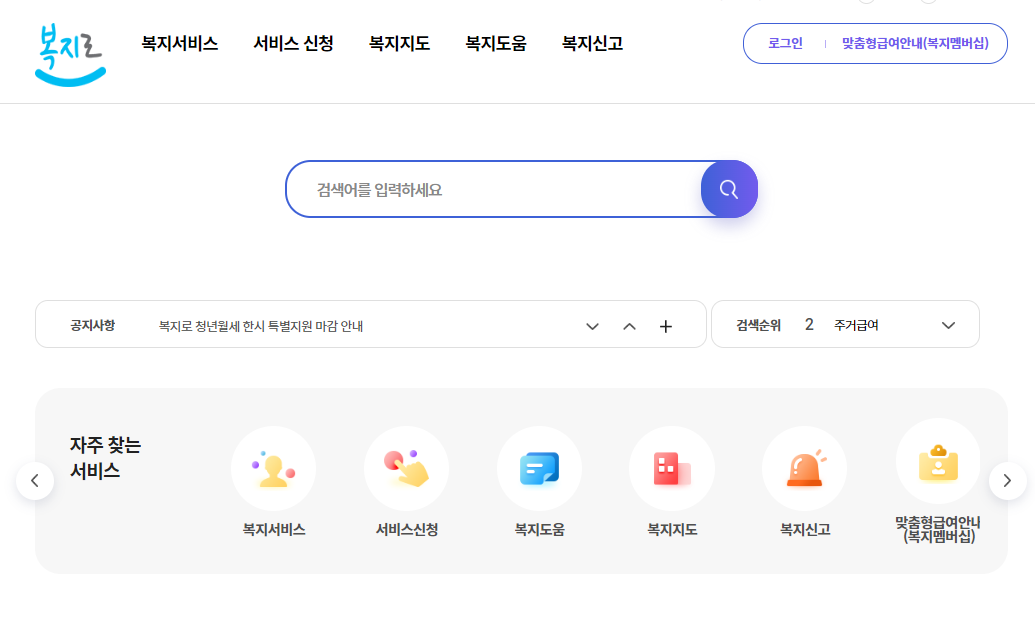Open the 복지도움 menu
The image size is (1035, 617).
(x=494, y=44)
